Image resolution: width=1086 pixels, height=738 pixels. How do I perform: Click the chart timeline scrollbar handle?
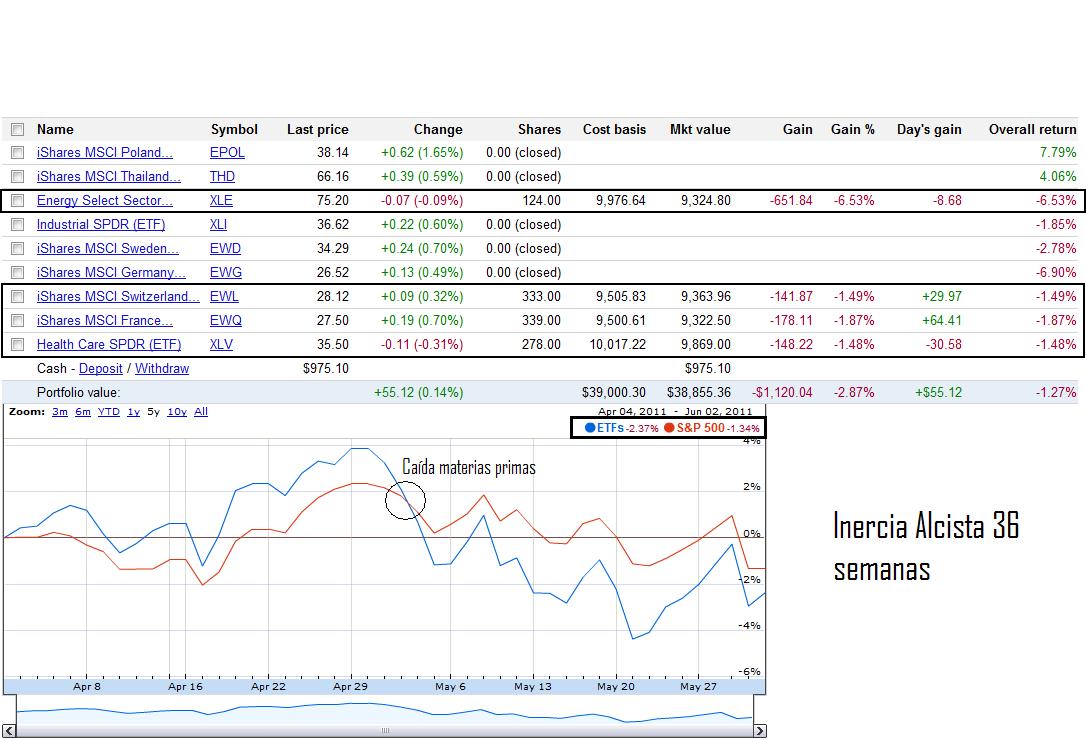384,730
